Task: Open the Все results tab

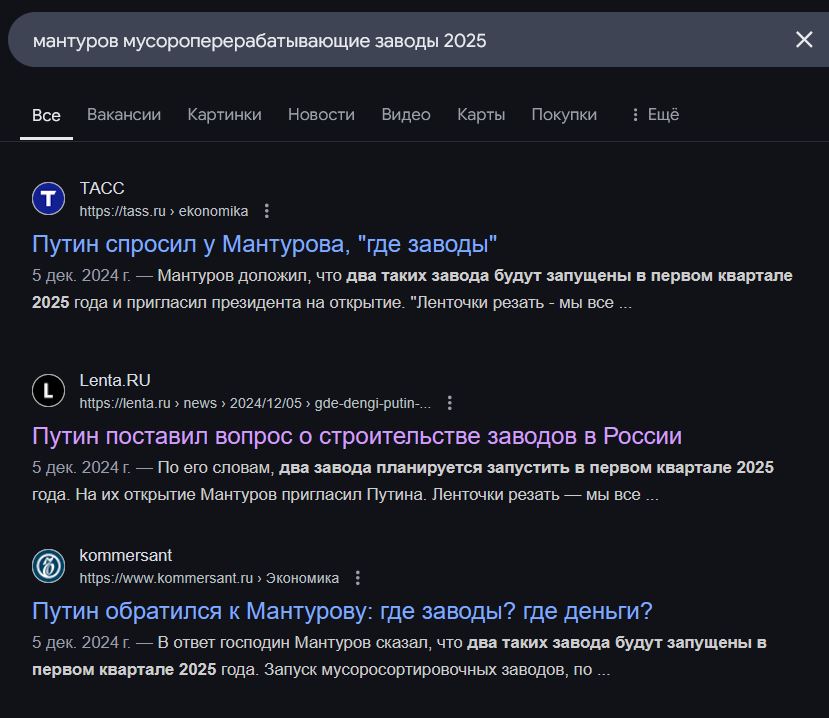Action: [46, 115]
